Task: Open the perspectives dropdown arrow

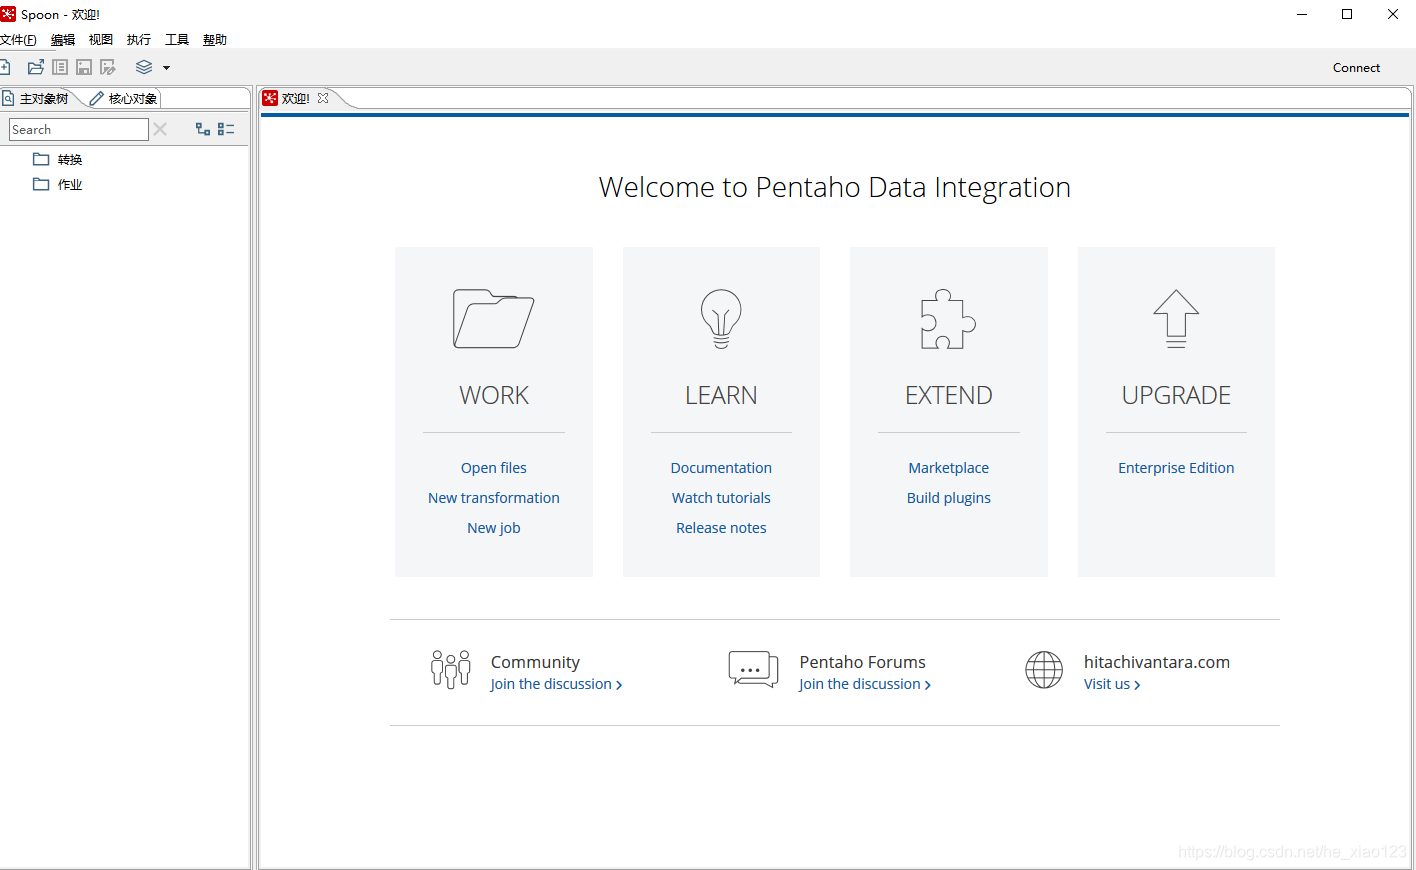Action: [x=166, y=68]
